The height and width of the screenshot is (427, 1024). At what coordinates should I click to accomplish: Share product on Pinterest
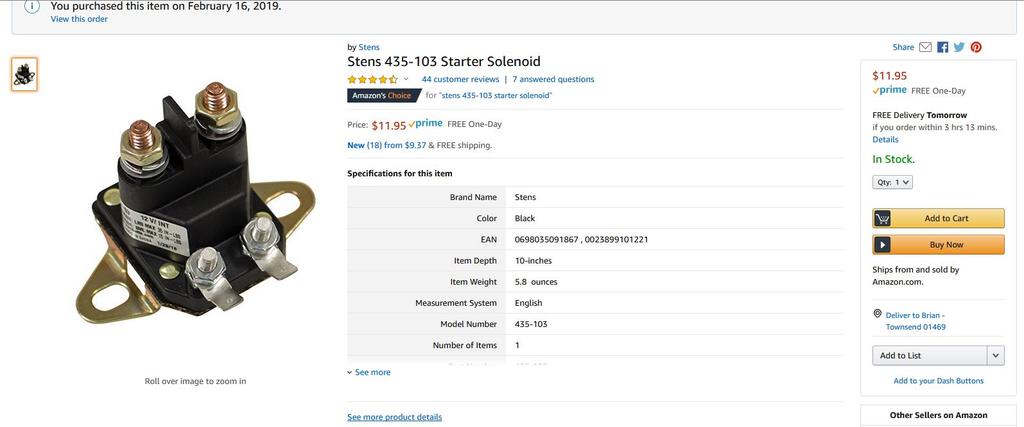click(x=976, y=47)
